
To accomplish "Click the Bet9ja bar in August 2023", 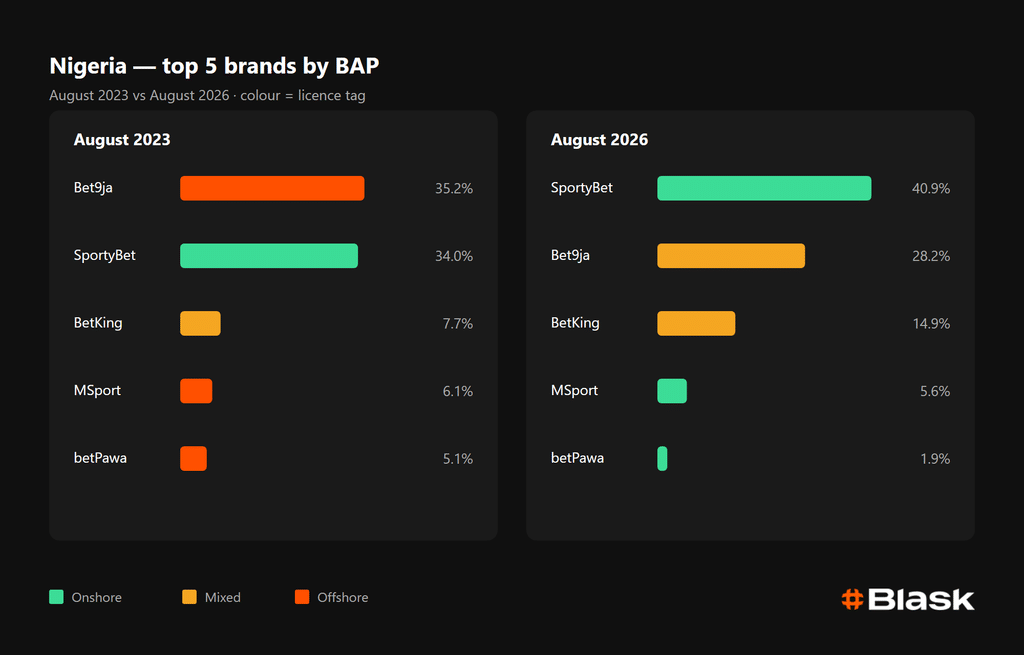I will click(272, 188).
